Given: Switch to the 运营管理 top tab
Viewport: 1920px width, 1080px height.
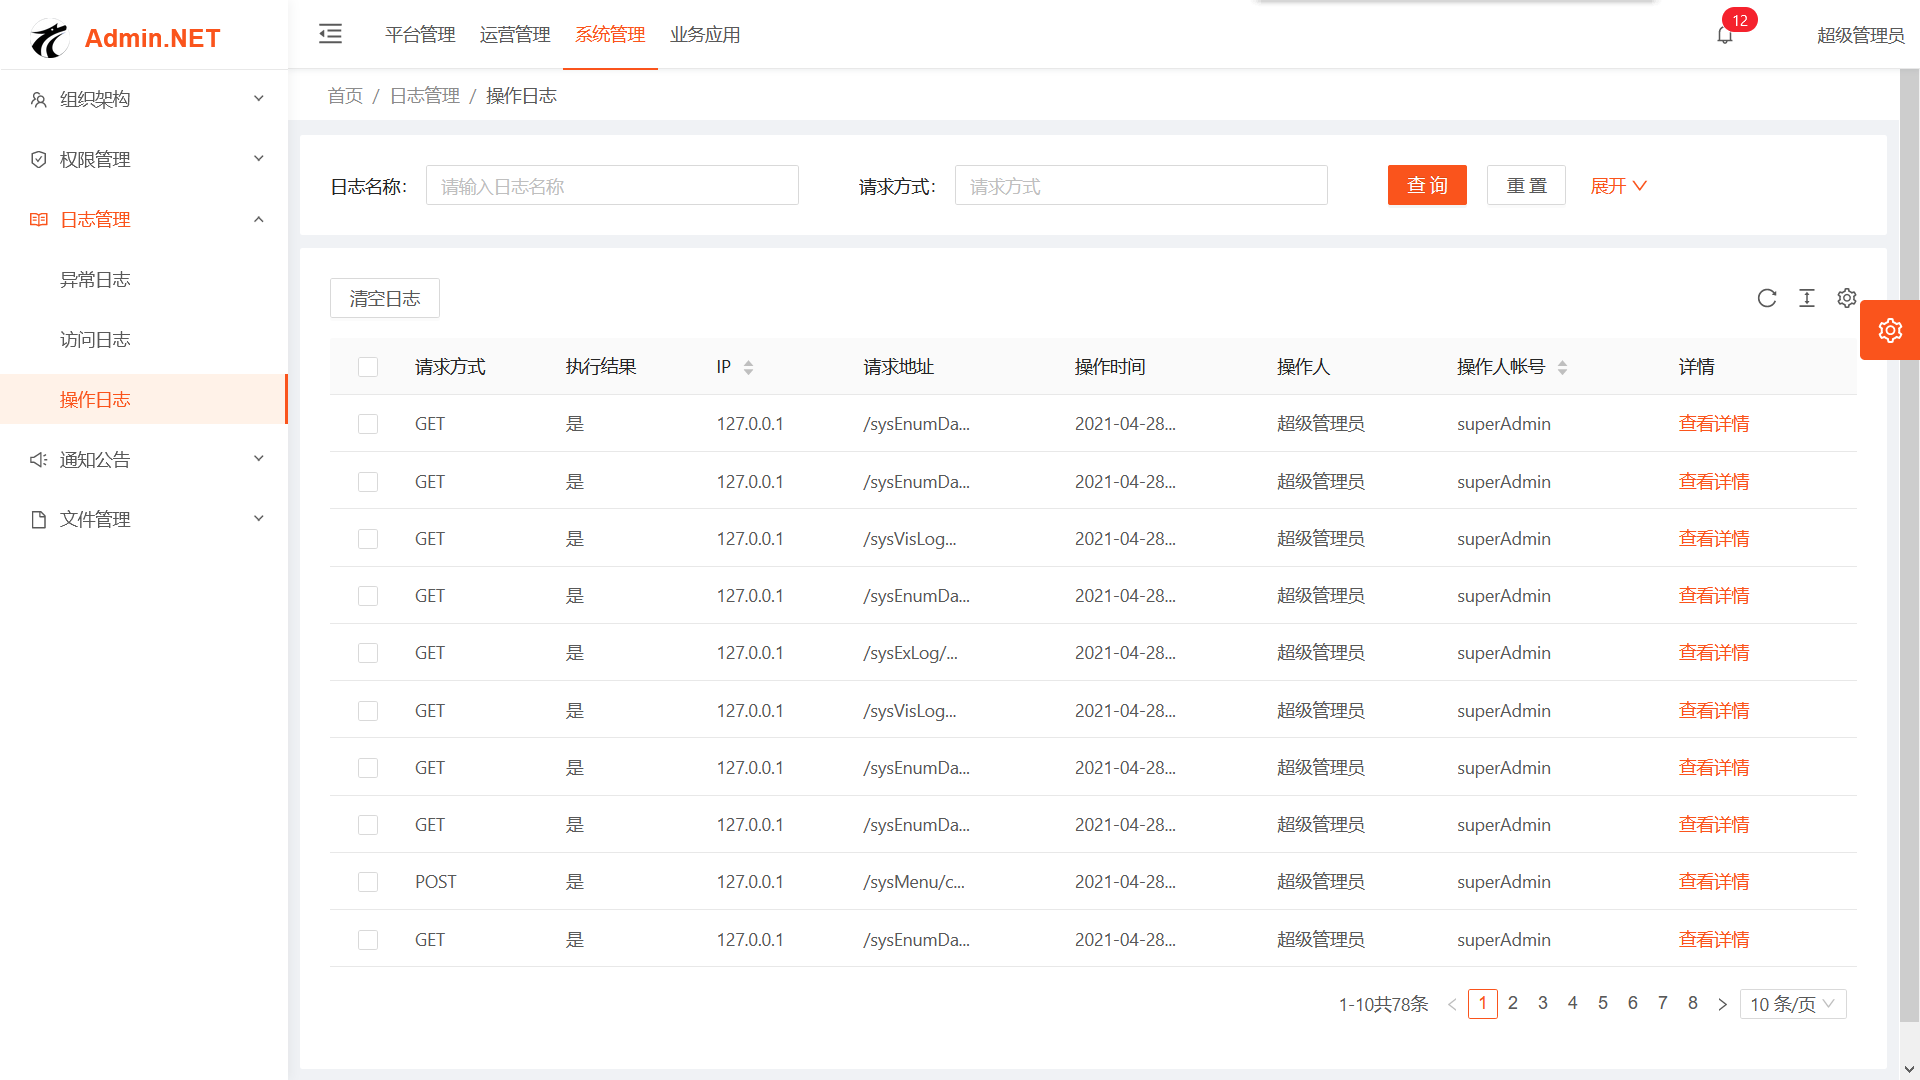Looking at the screenshot, I should click(x=515, y=35).
